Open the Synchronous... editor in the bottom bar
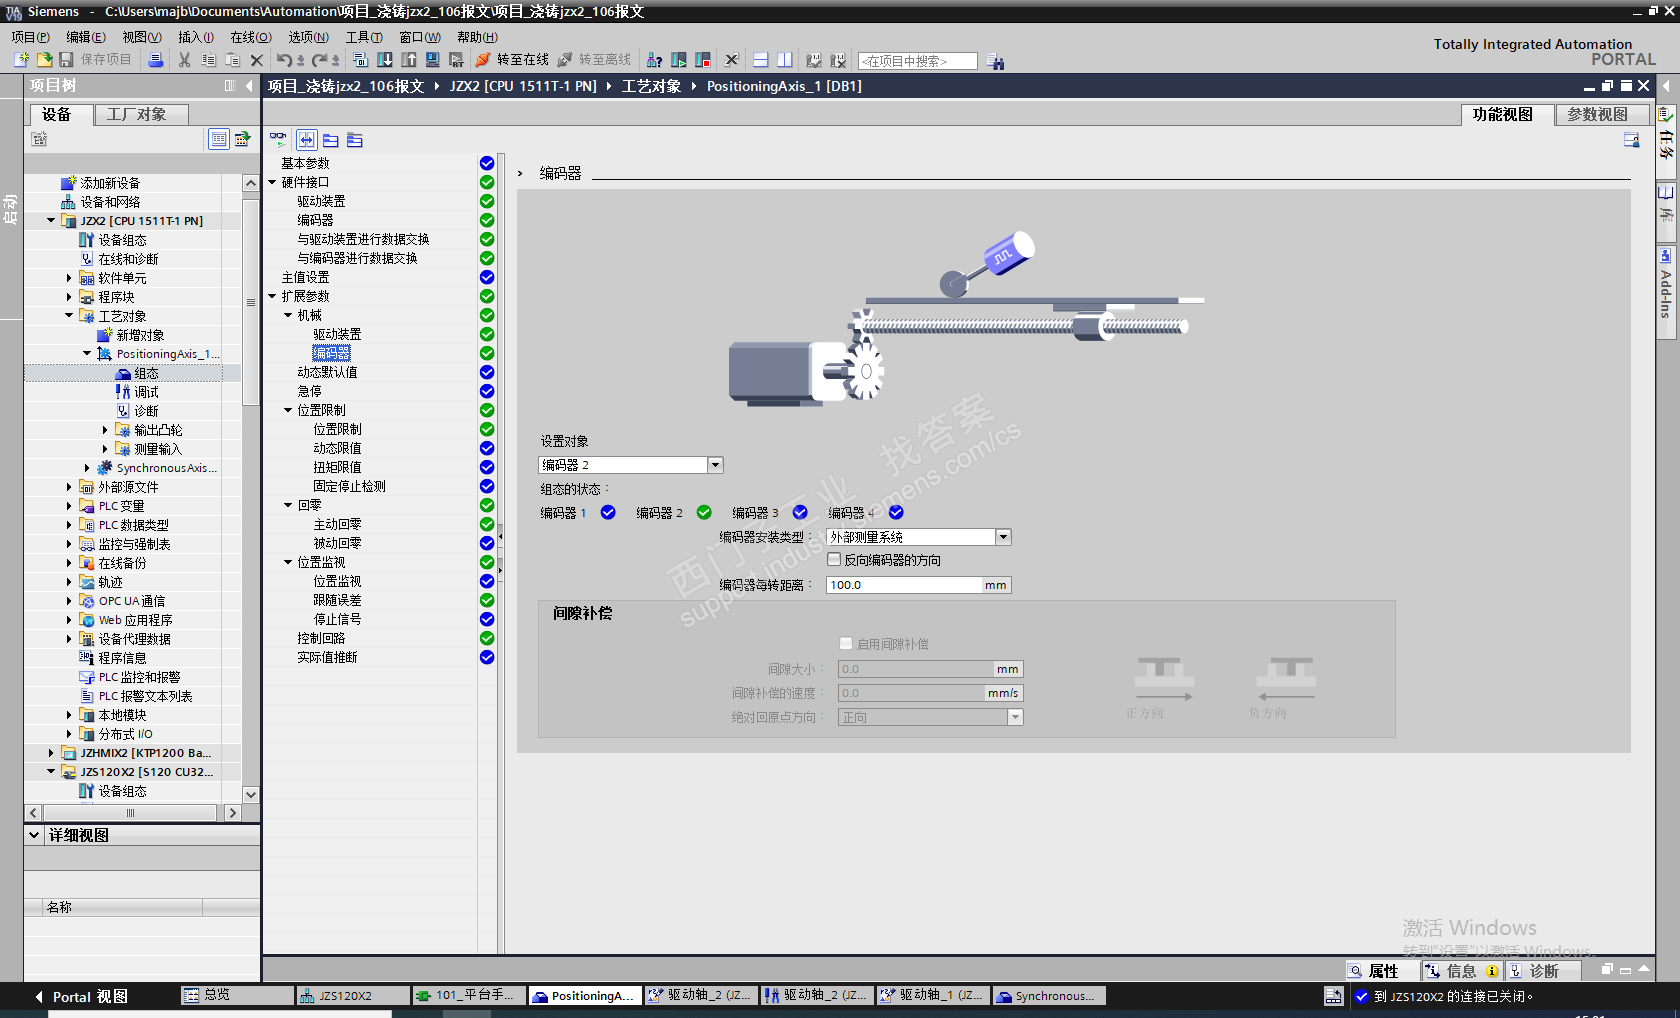1680x1018 pixels. click(x=1049, y=996)
